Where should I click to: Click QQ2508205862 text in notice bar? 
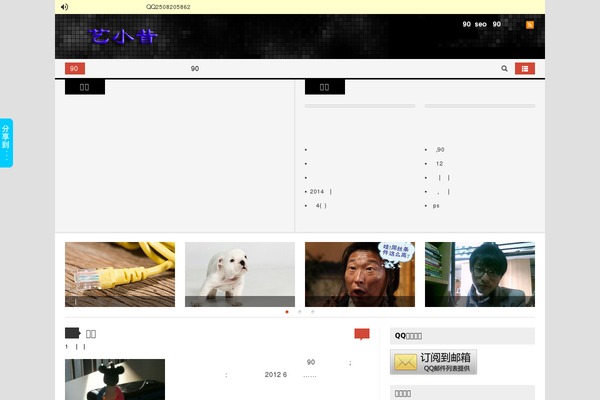point(168,7)
